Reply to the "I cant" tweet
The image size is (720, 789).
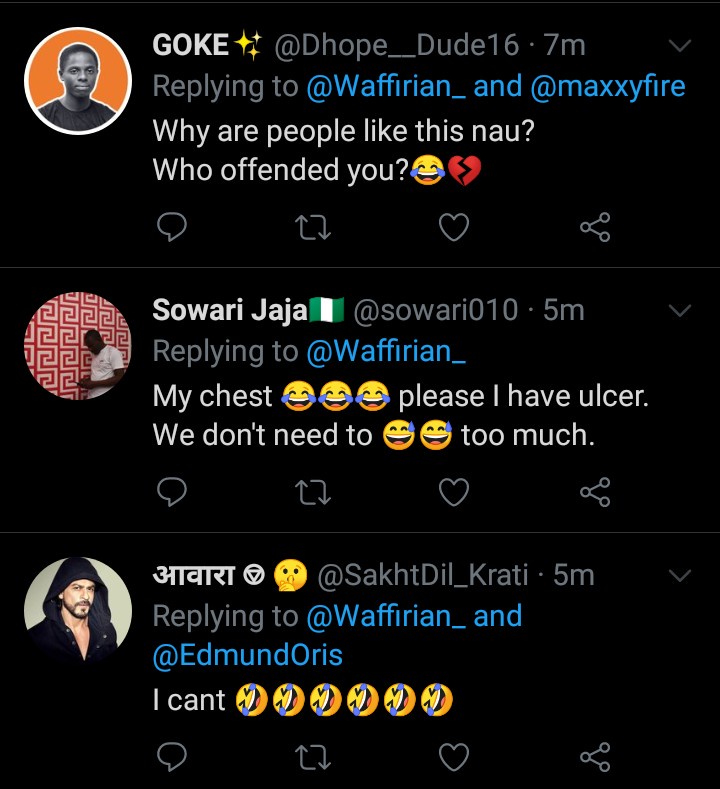click(x=173, y=756)
